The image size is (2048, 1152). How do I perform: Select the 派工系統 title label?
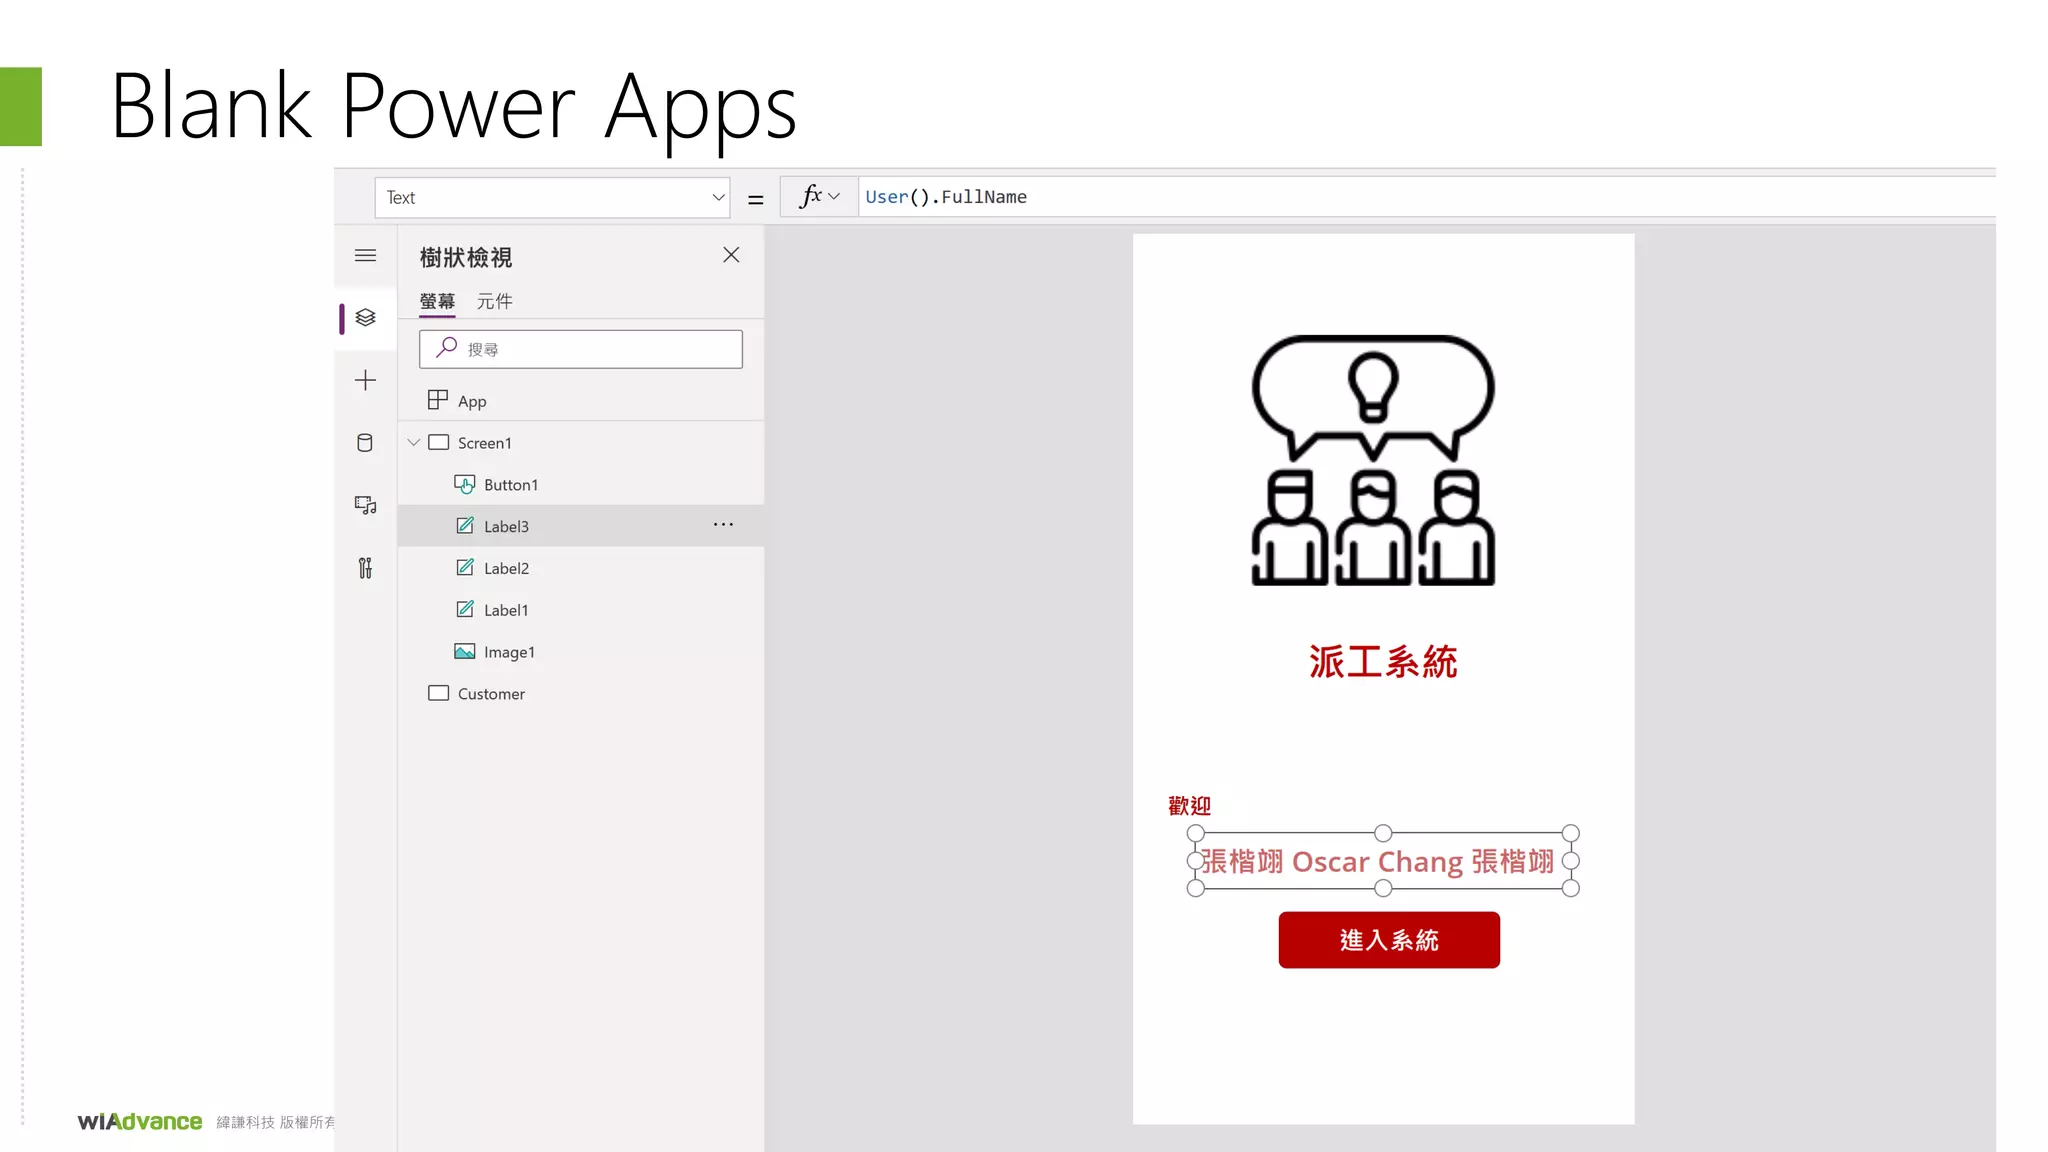coord(1383,662)
